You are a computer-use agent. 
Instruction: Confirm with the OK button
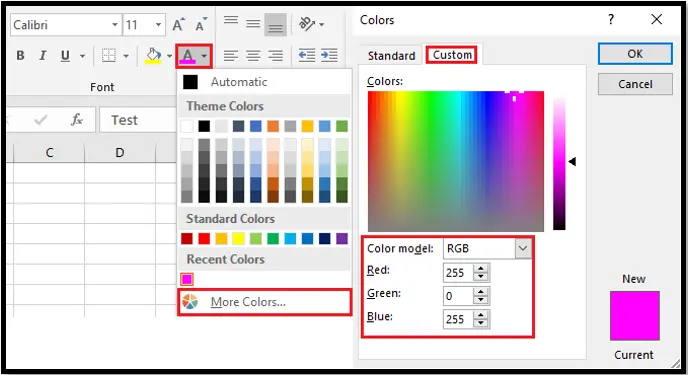pos(635,54)
